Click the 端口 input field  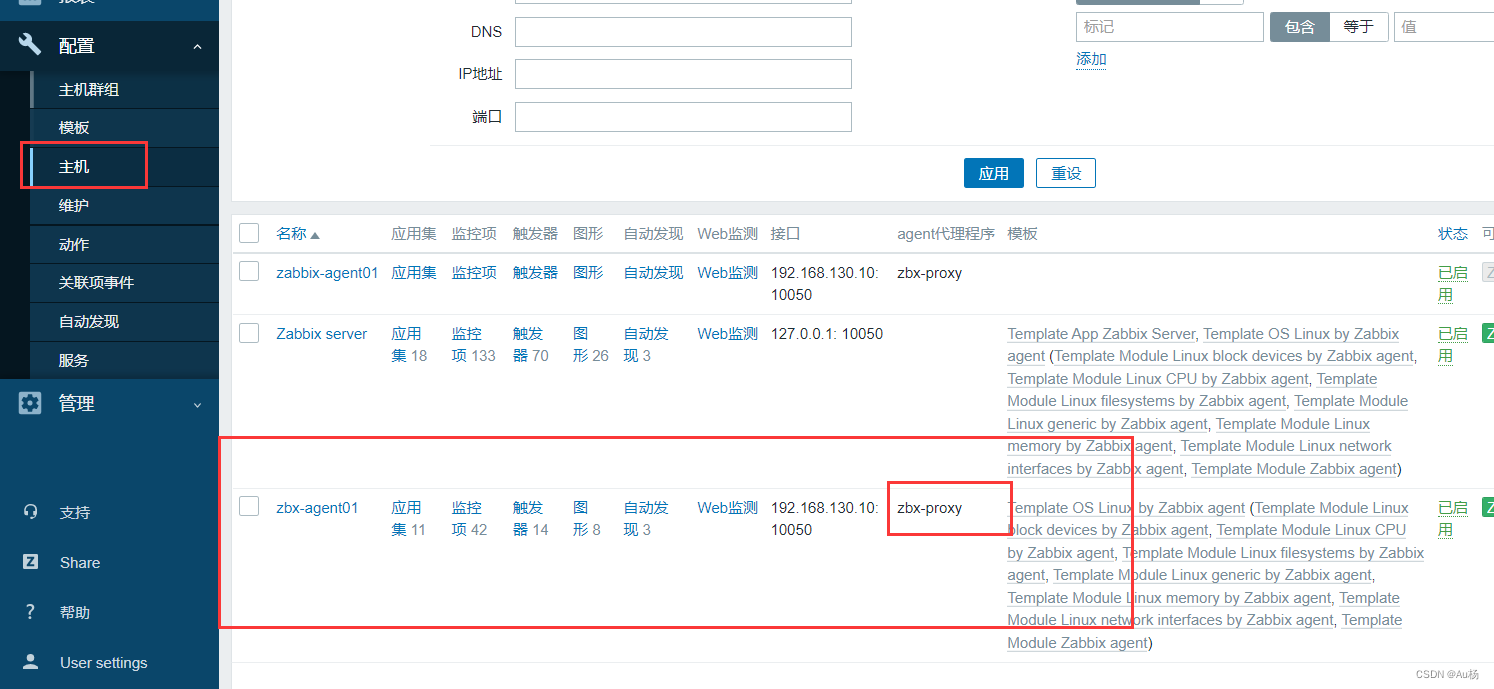point(683,117)
